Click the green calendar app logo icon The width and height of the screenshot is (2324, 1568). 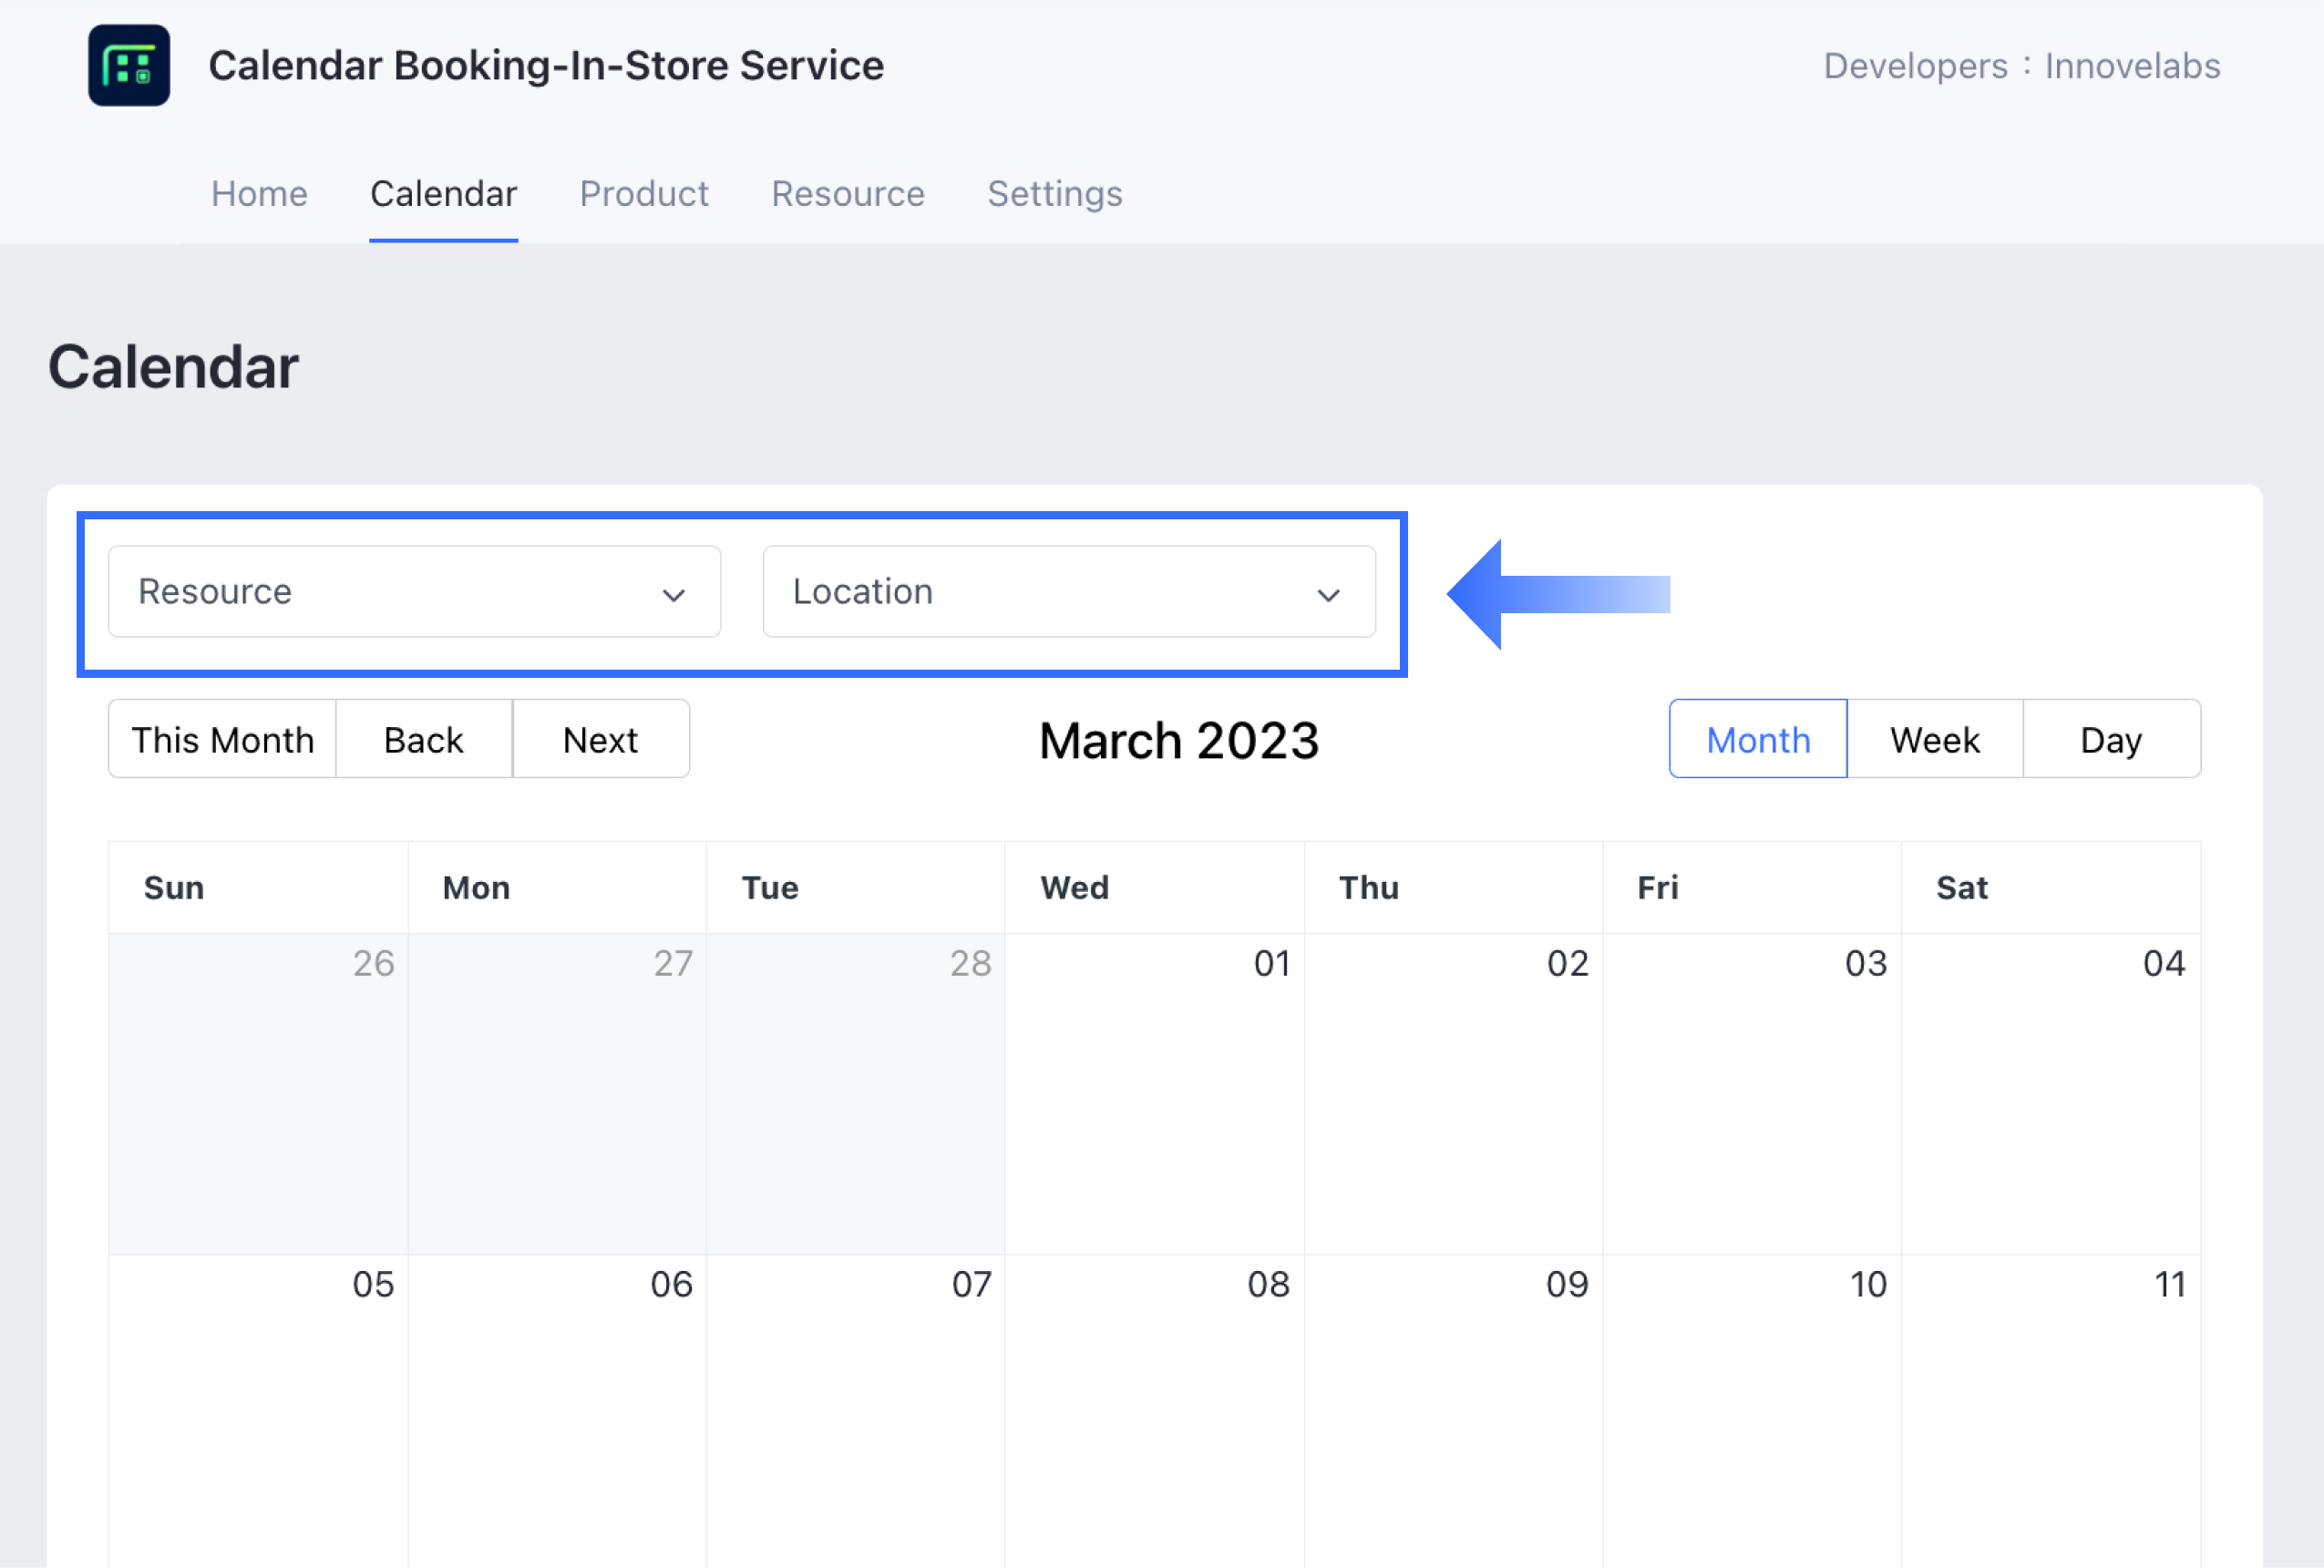[x=129, y=66]
